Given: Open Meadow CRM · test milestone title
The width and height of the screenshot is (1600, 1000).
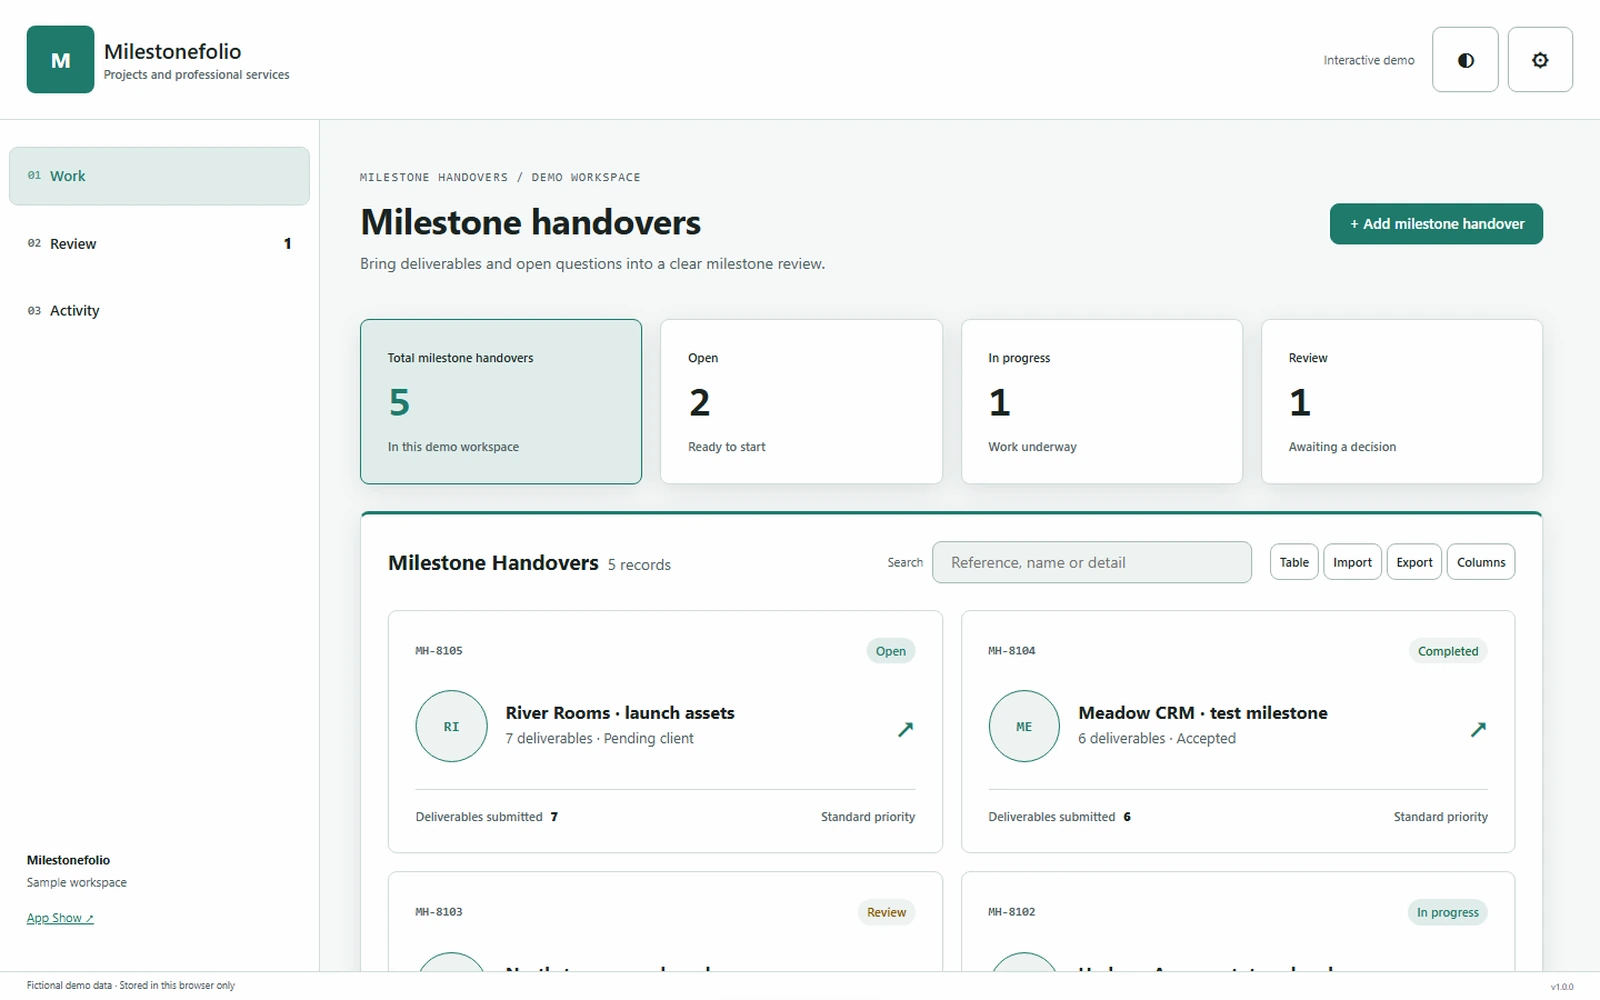Looking at the screenshot, I should 1203,713.
